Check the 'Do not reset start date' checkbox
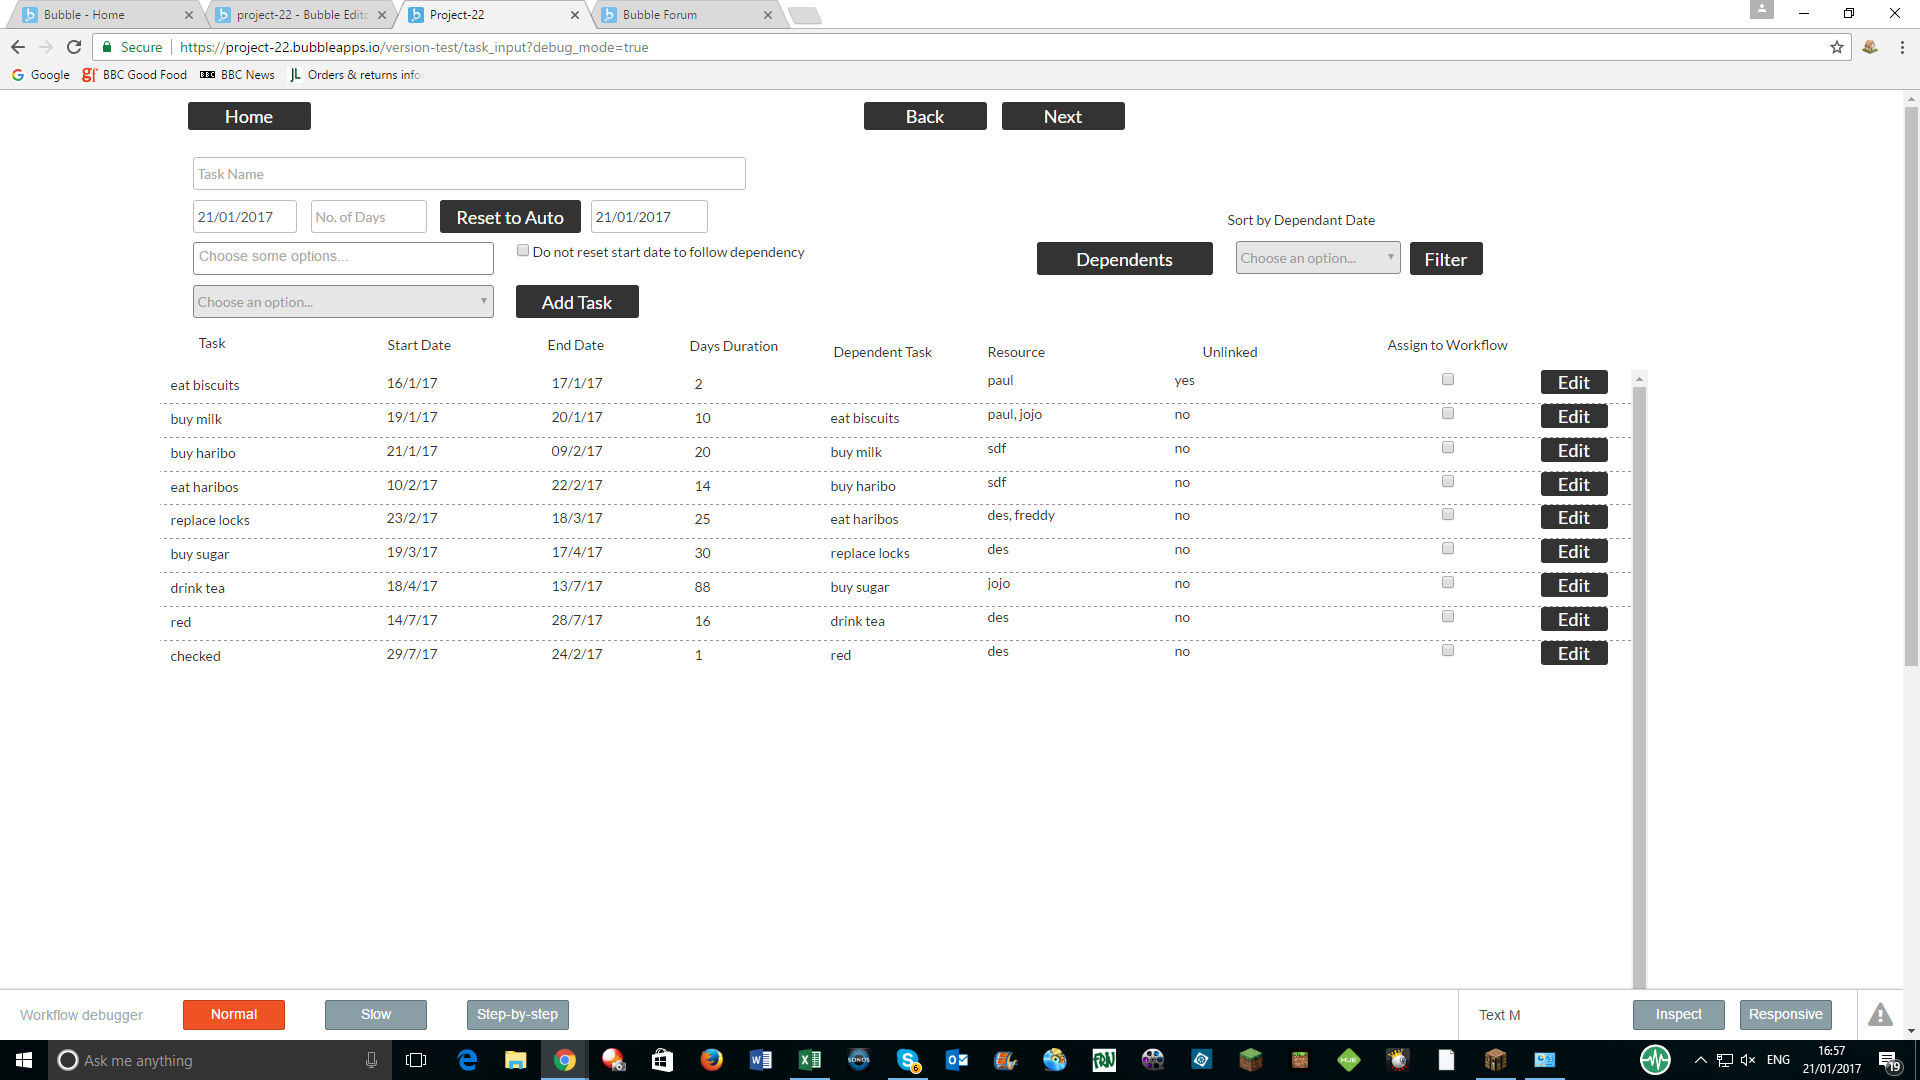Screen dimensions: 1920x1080 pyautogui.click(x=523, y=251)
